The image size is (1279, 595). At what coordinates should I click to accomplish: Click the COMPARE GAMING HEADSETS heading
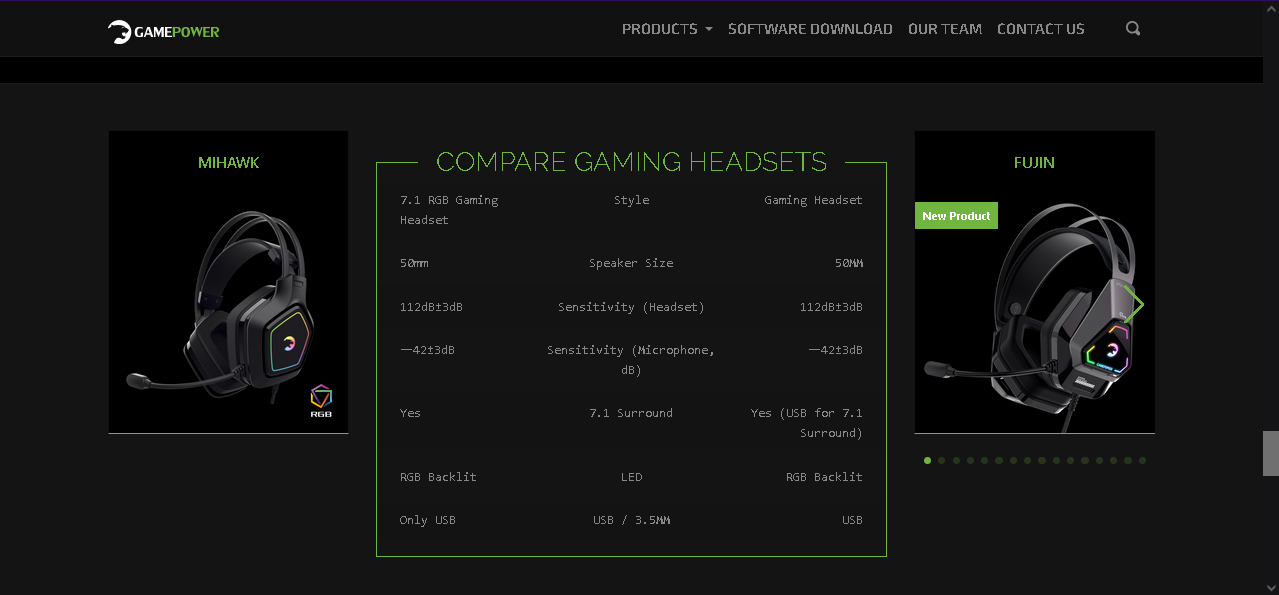tap(632, 162)
